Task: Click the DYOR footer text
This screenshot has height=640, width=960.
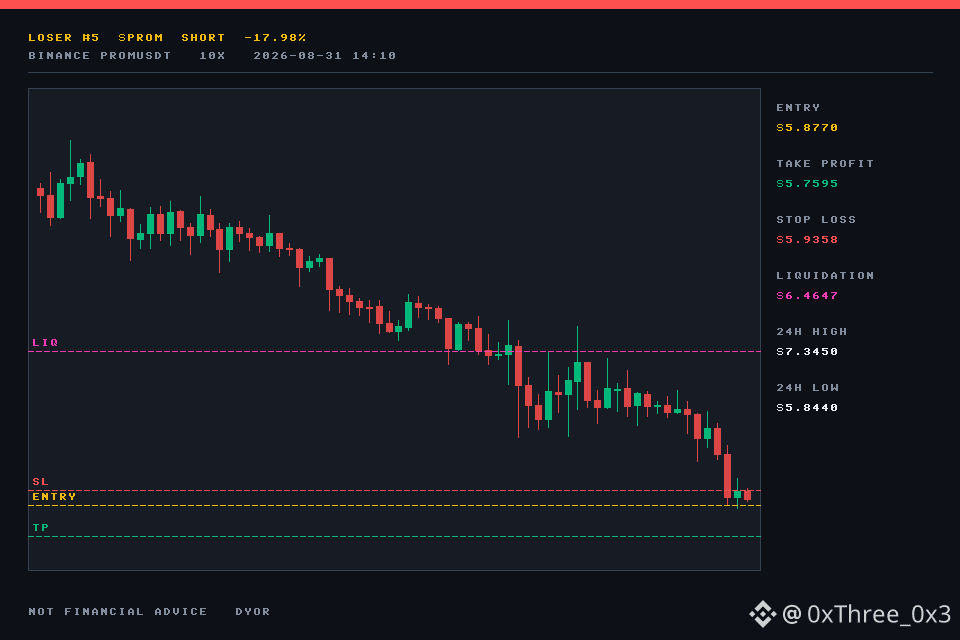Action: coord(253,612)
